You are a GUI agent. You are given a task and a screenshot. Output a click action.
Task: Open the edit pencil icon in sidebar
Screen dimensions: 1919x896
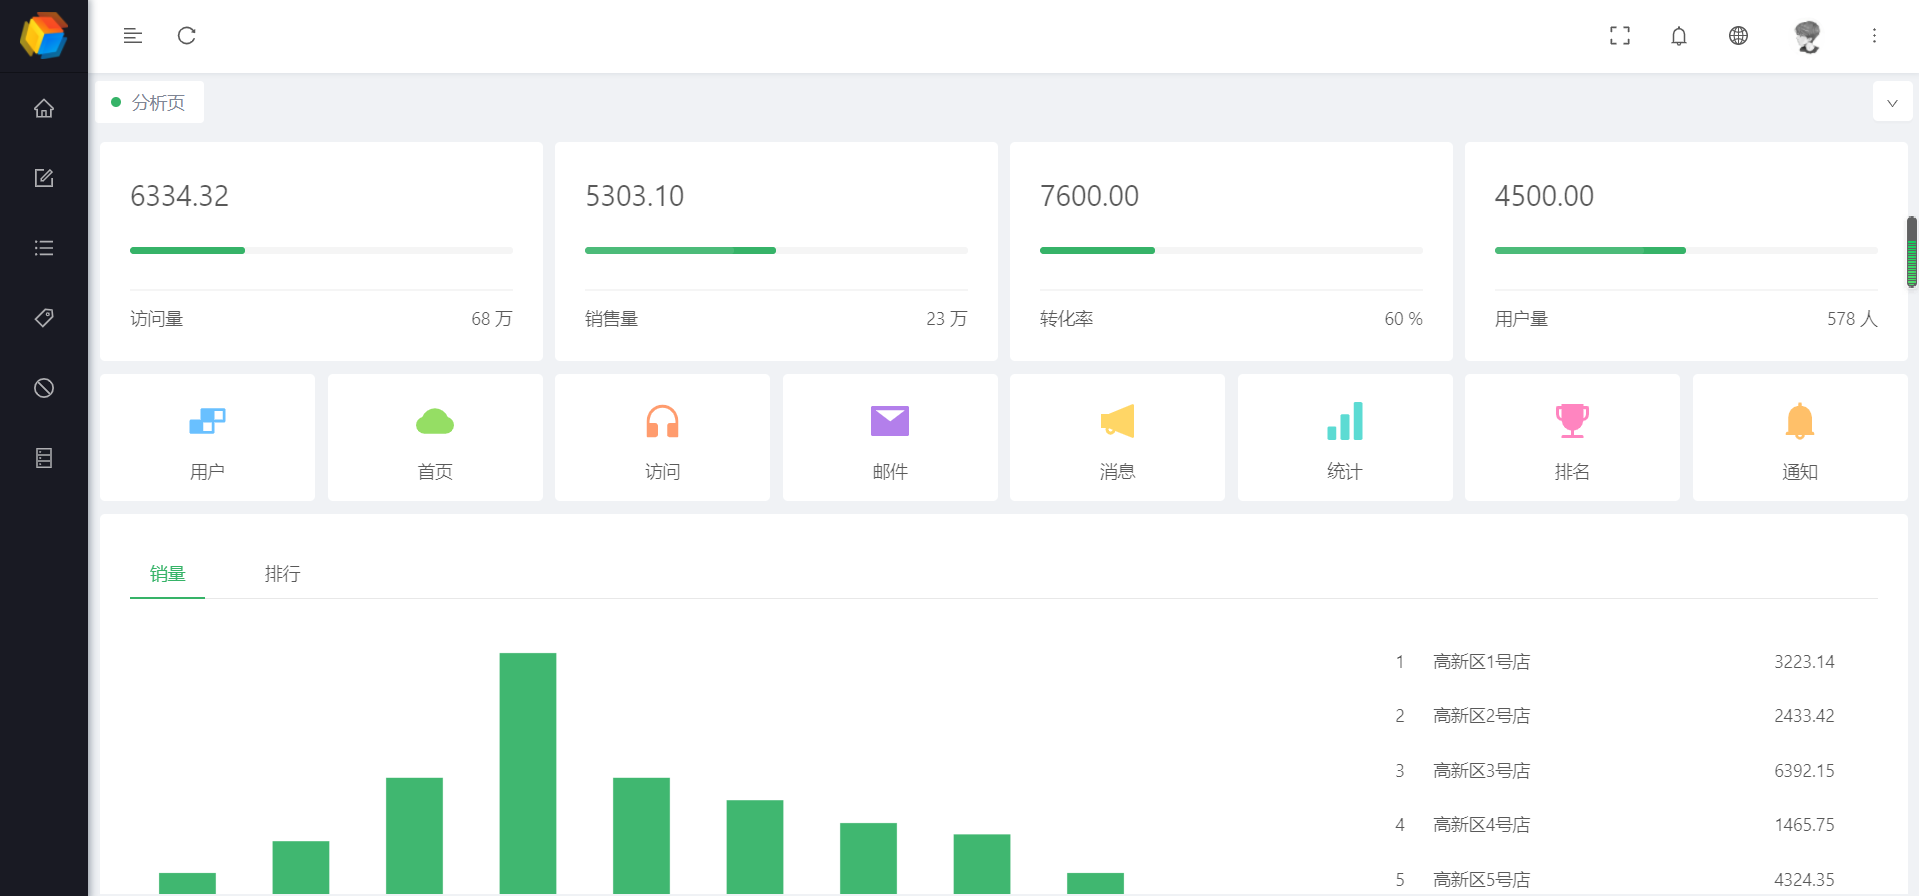tap(44, 178)
